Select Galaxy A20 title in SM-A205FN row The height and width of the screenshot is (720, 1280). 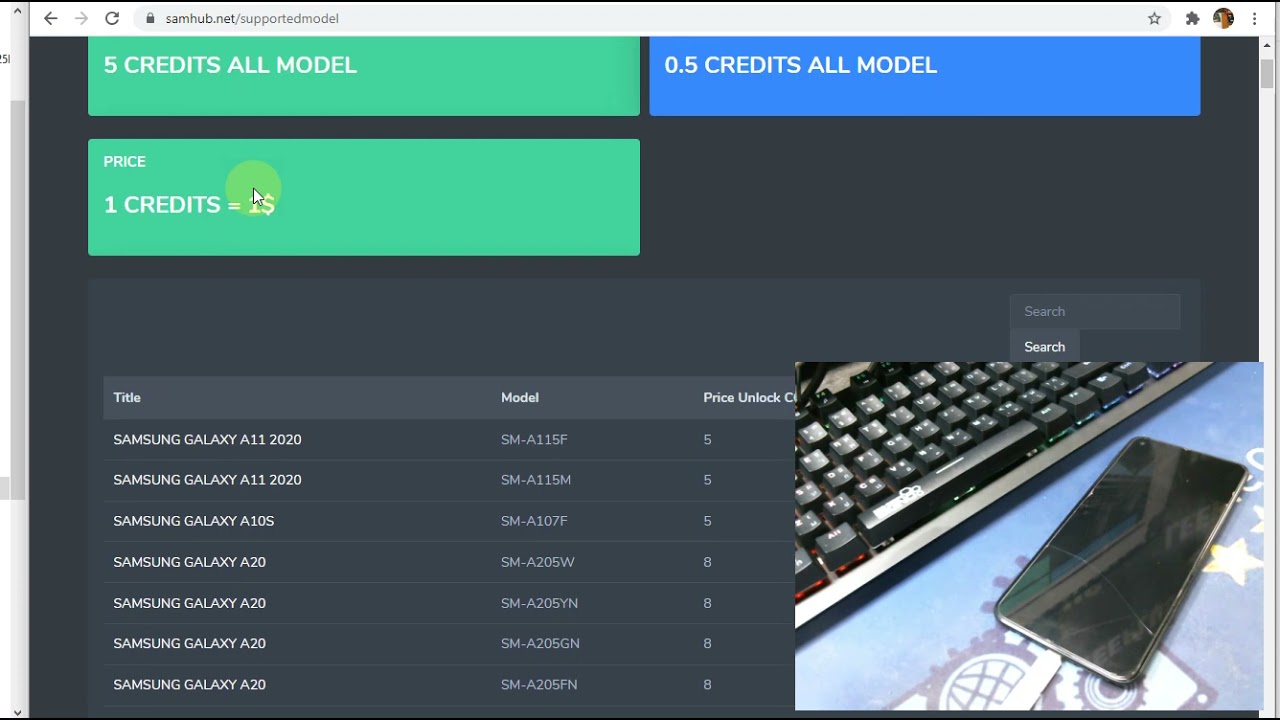click(189, 684)
